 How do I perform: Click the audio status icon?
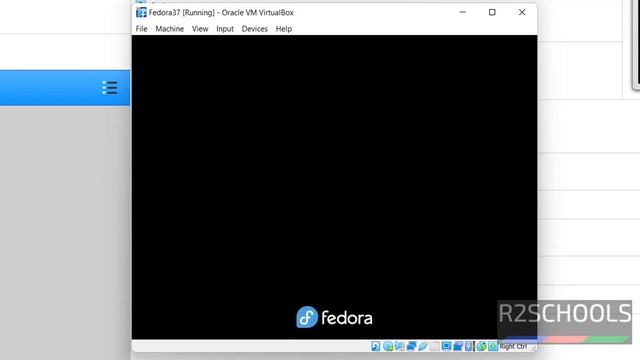399,346
